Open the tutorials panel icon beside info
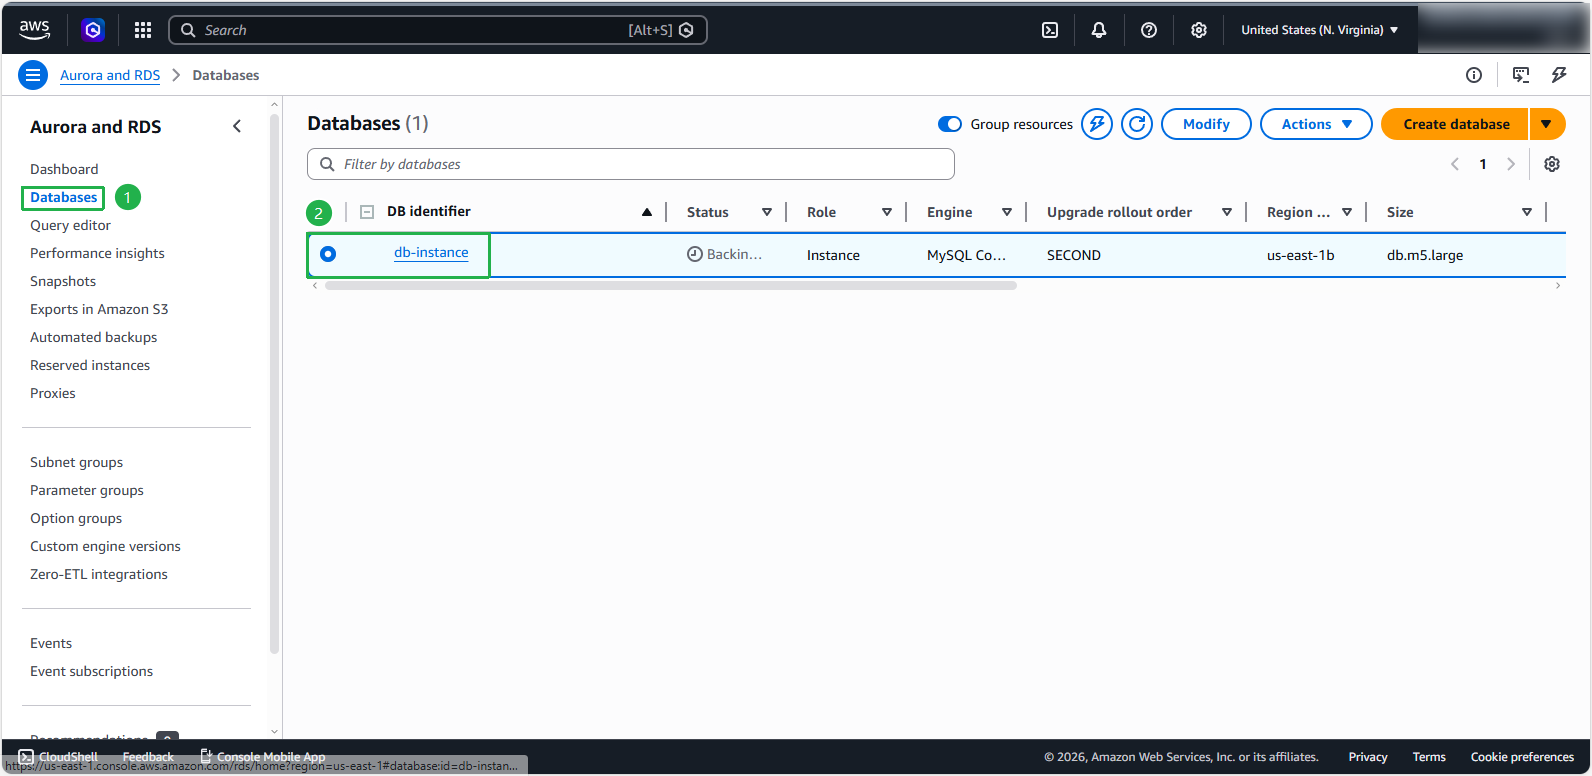Screen dimensions: 1592x776 point(1521,75)
